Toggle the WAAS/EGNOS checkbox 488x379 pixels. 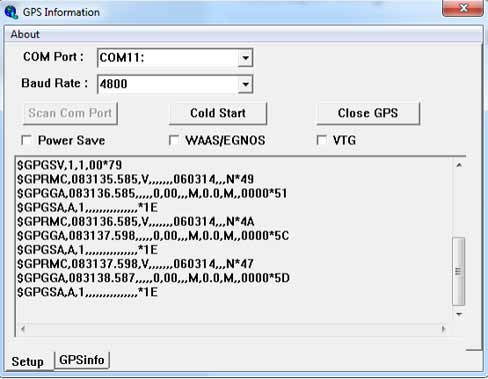click(x=174, y=140)
